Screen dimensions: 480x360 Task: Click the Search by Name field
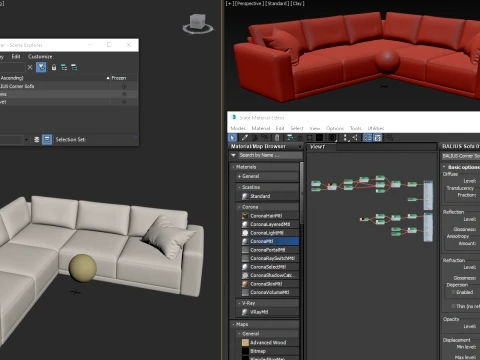270,155
